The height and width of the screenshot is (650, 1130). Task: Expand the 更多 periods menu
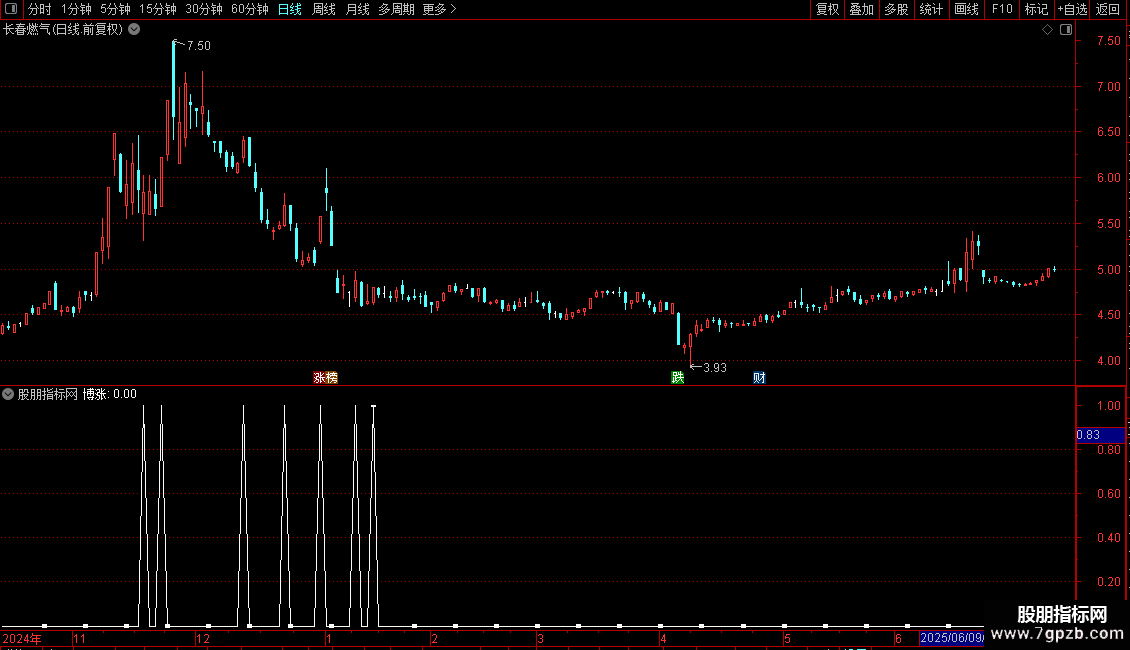439,9
